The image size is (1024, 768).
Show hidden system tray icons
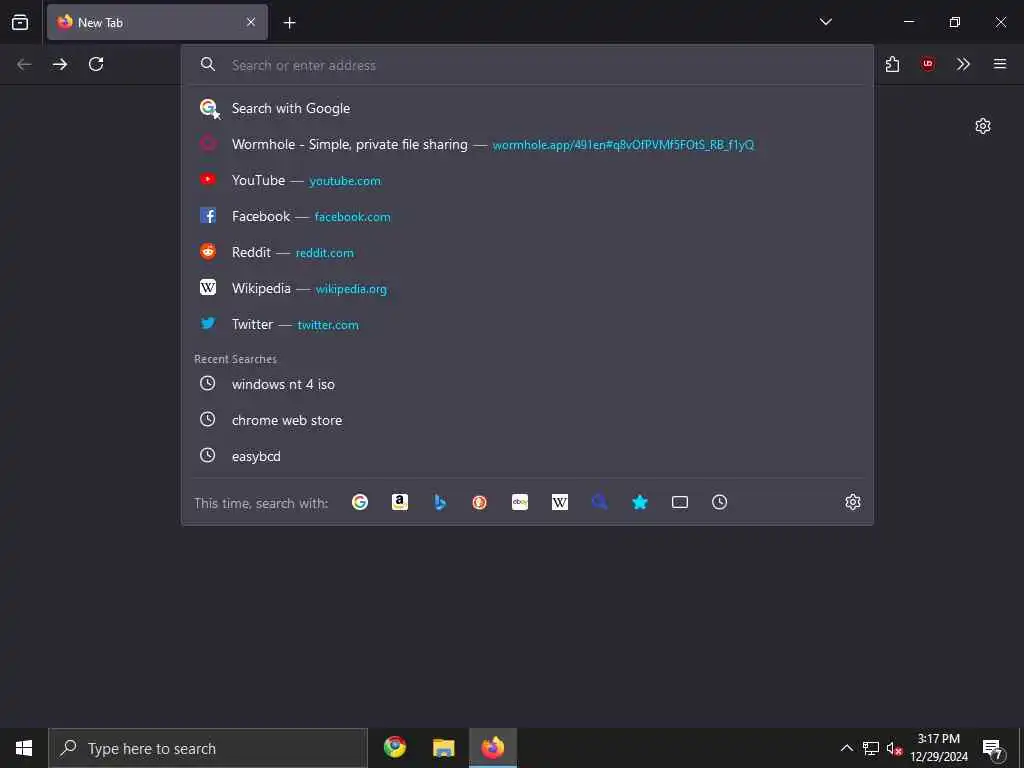(846, 748)
